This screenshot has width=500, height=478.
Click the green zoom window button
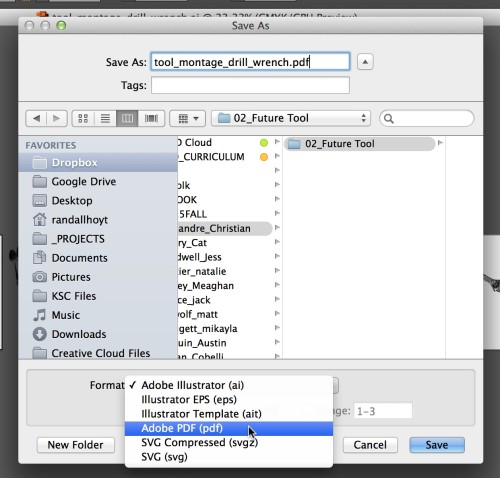click(61, 25)
